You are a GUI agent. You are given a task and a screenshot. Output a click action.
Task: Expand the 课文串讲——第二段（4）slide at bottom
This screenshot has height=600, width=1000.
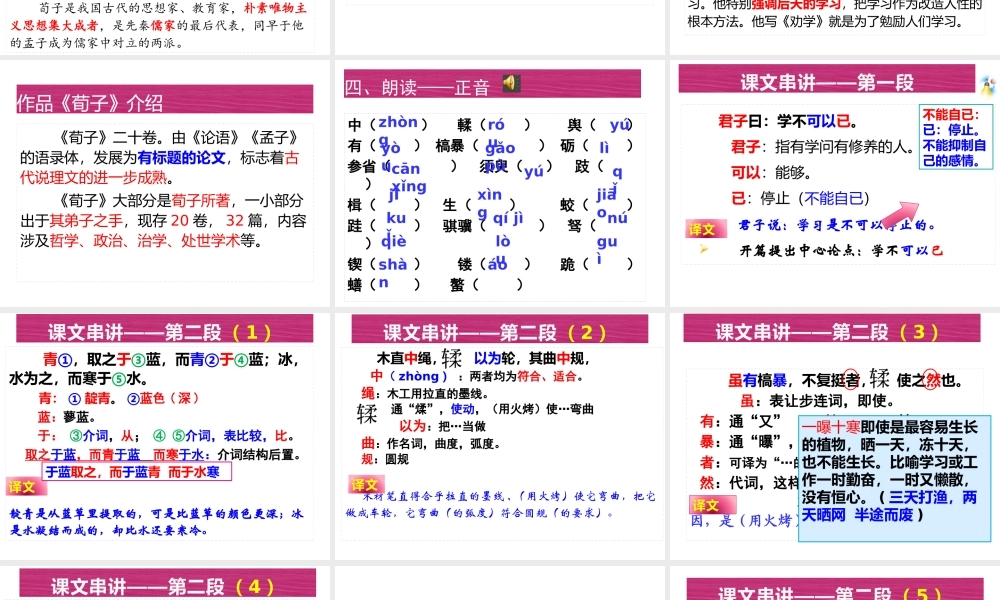[x=166, y=583]
